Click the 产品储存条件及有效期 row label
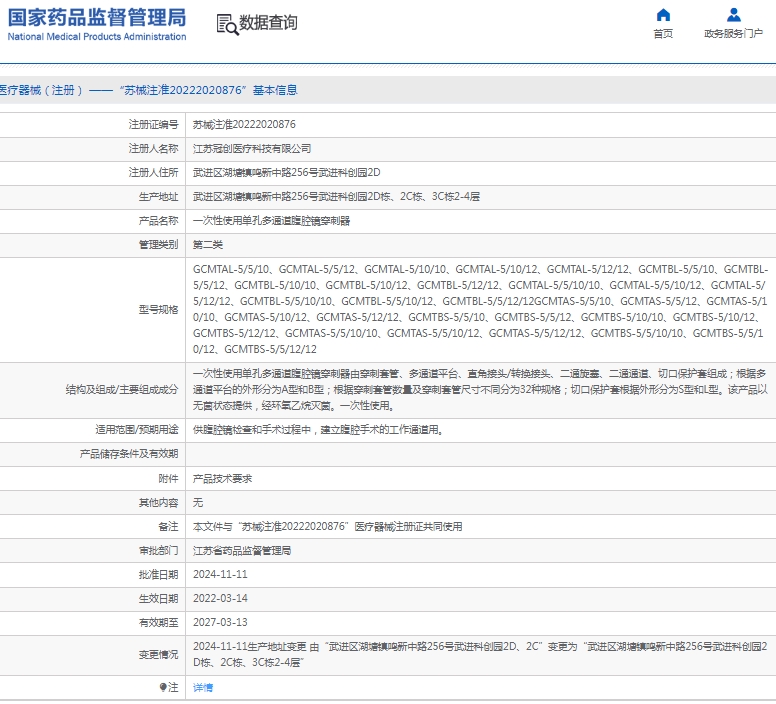Screen dimensions: 776x704 (129, 454)
